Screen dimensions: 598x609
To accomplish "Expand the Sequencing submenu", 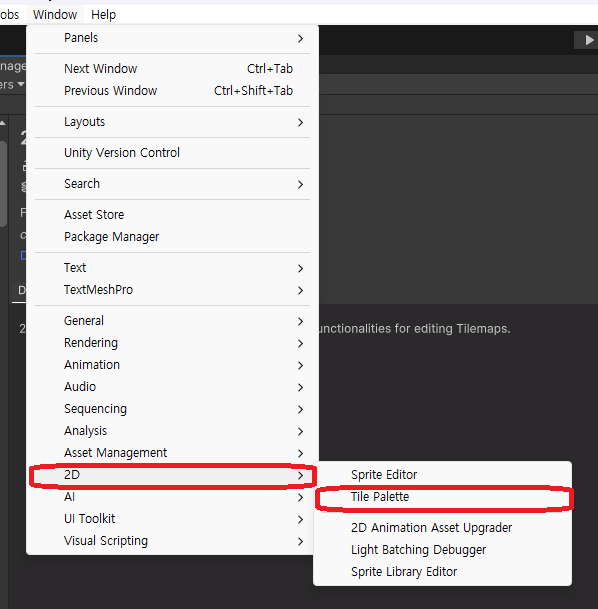I will tap(172, 409).
